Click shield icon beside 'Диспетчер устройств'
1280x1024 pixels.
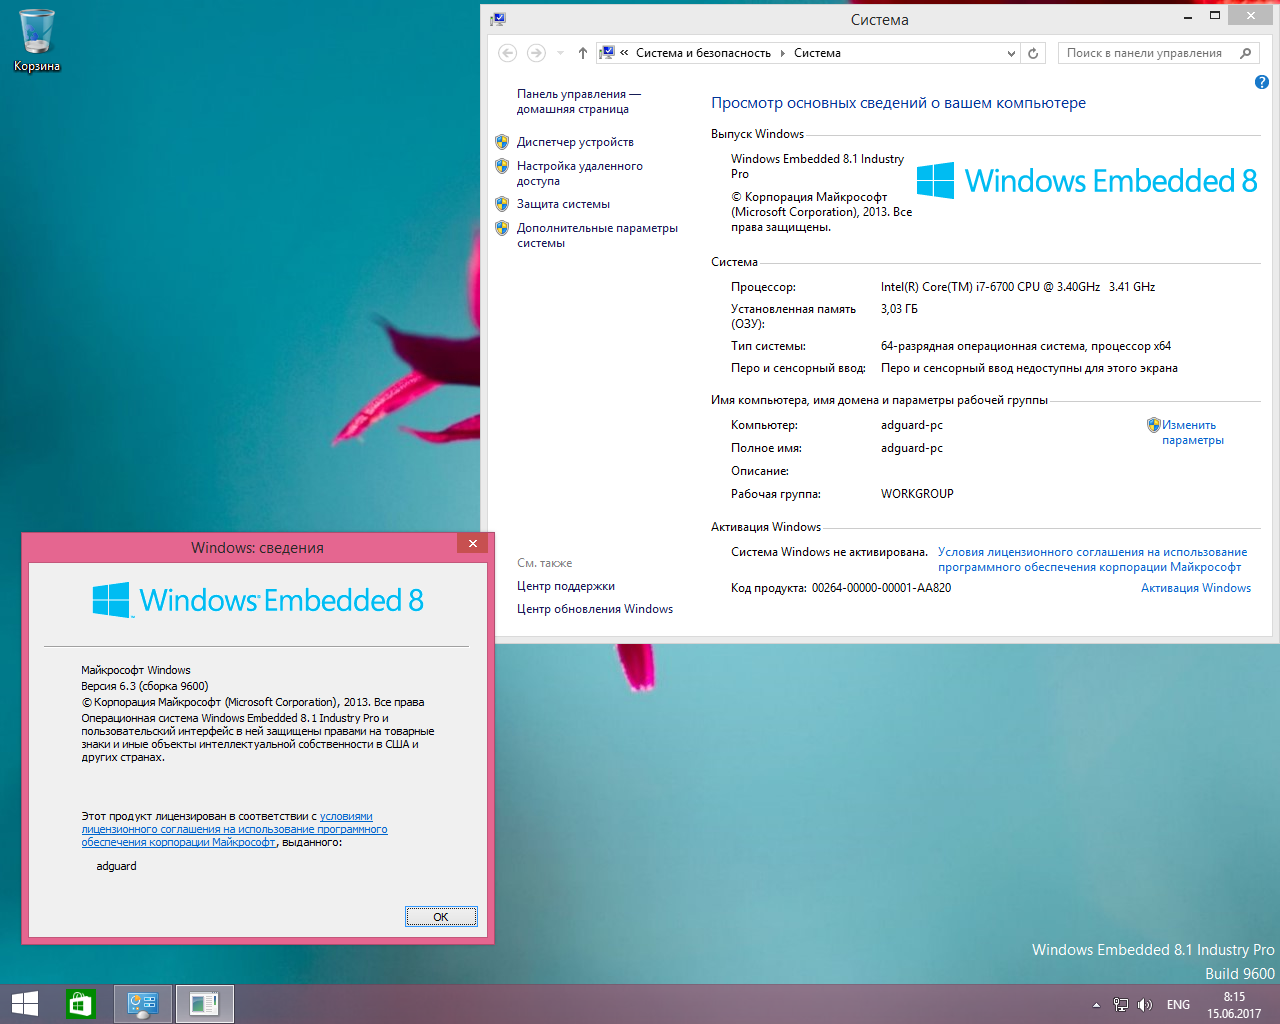click(x=502, y=142)
